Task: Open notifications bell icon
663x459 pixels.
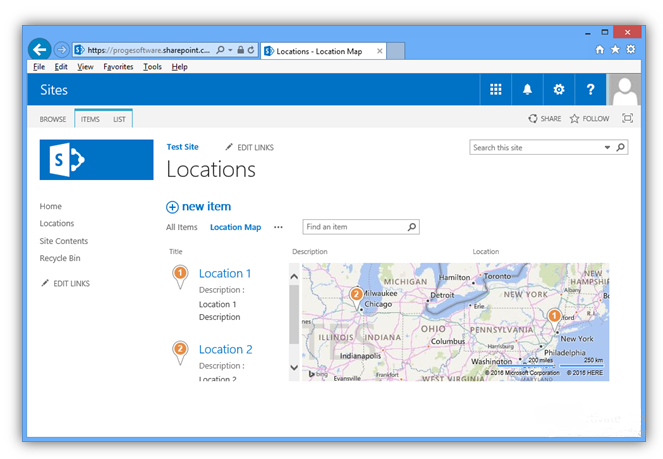Action: pyautogui.click(x=527, y=89)
